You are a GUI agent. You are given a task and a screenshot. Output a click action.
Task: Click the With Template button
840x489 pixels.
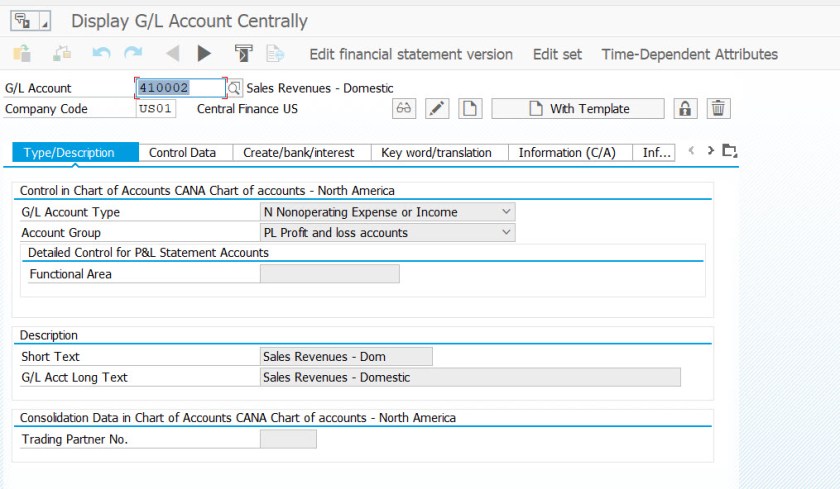[x=578, y=109]
